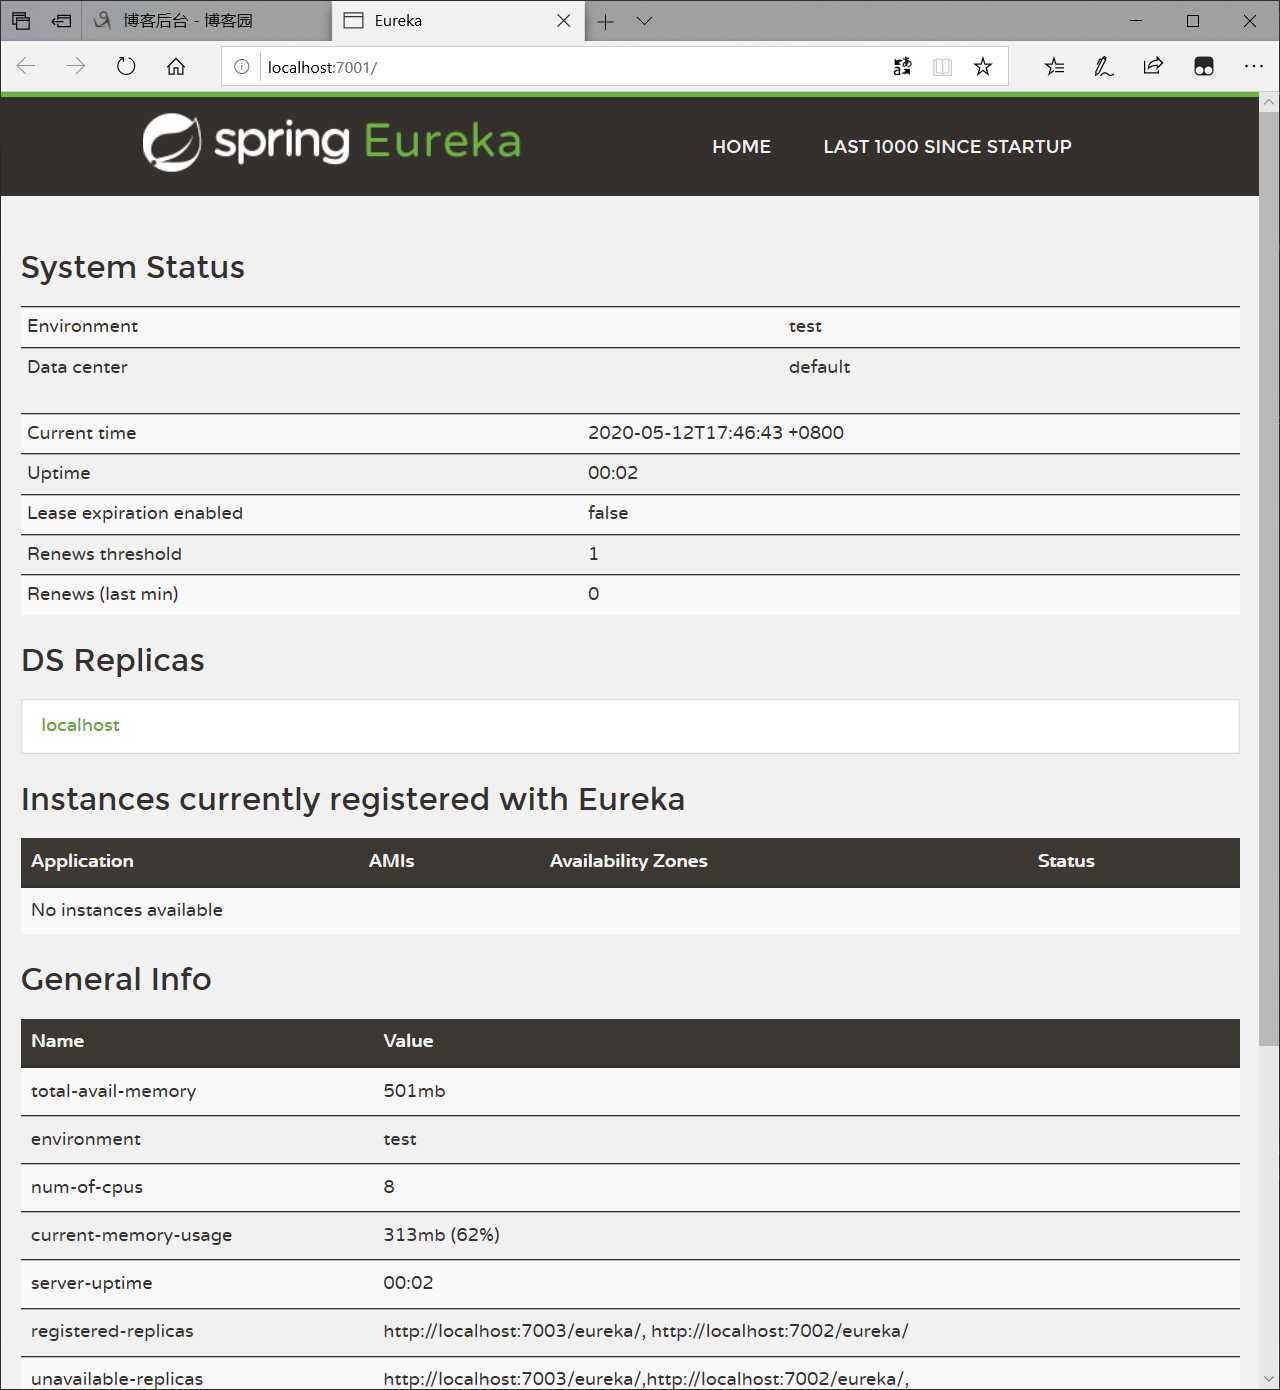Screen dimensions: 1280x1390
Task: Open the browser Settings and more menu
Action: 1254,67
